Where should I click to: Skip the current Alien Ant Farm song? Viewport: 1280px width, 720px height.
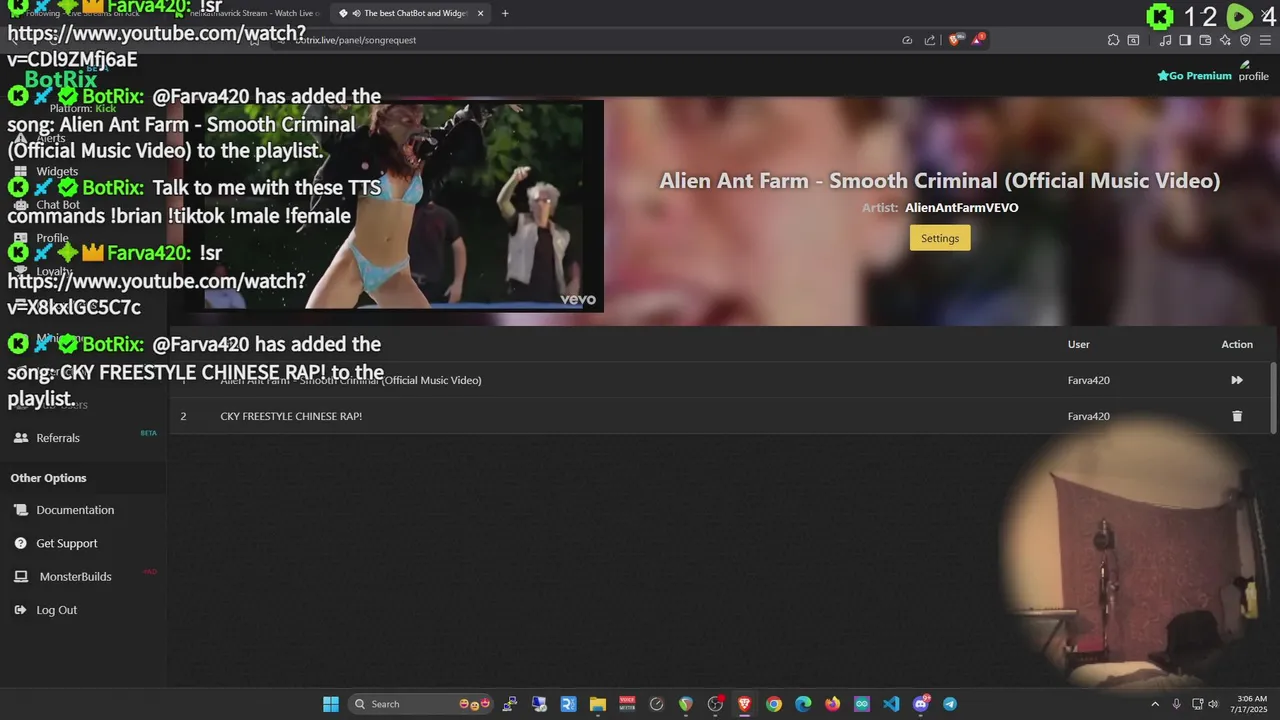pos(1237,380)
